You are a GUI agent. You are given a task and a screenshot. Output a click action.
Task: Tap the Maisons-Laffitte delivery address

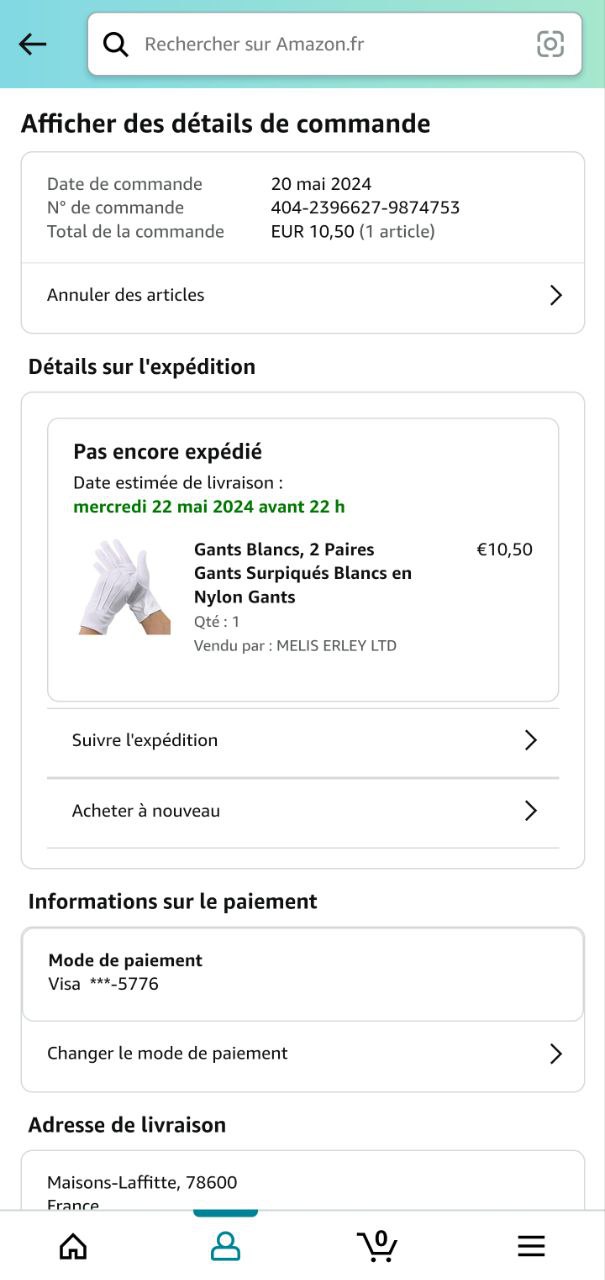point(142,1183)
